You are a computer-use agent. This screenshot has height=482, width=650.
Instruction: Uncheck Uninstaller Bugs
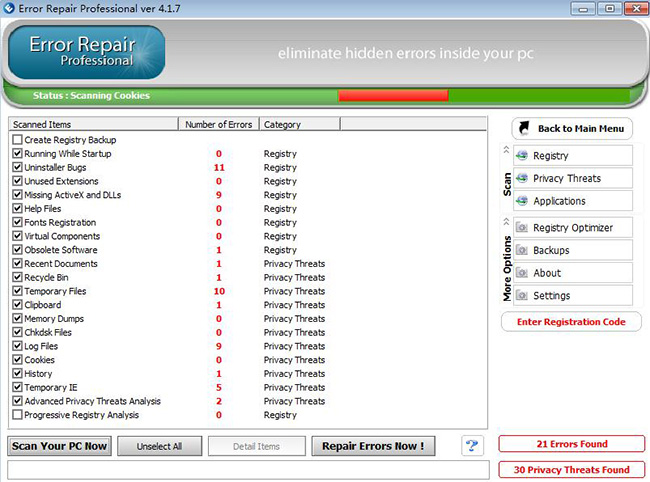click(x=17, y=167)
